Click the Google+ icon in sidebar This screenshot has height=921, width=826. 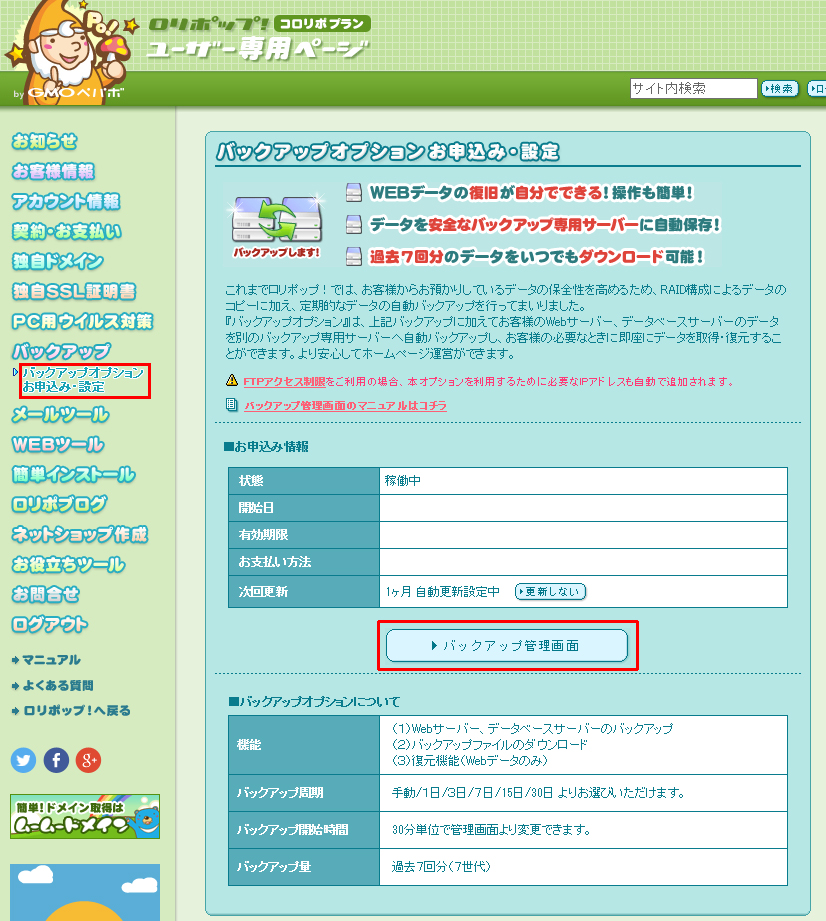(x=88, y=760)
